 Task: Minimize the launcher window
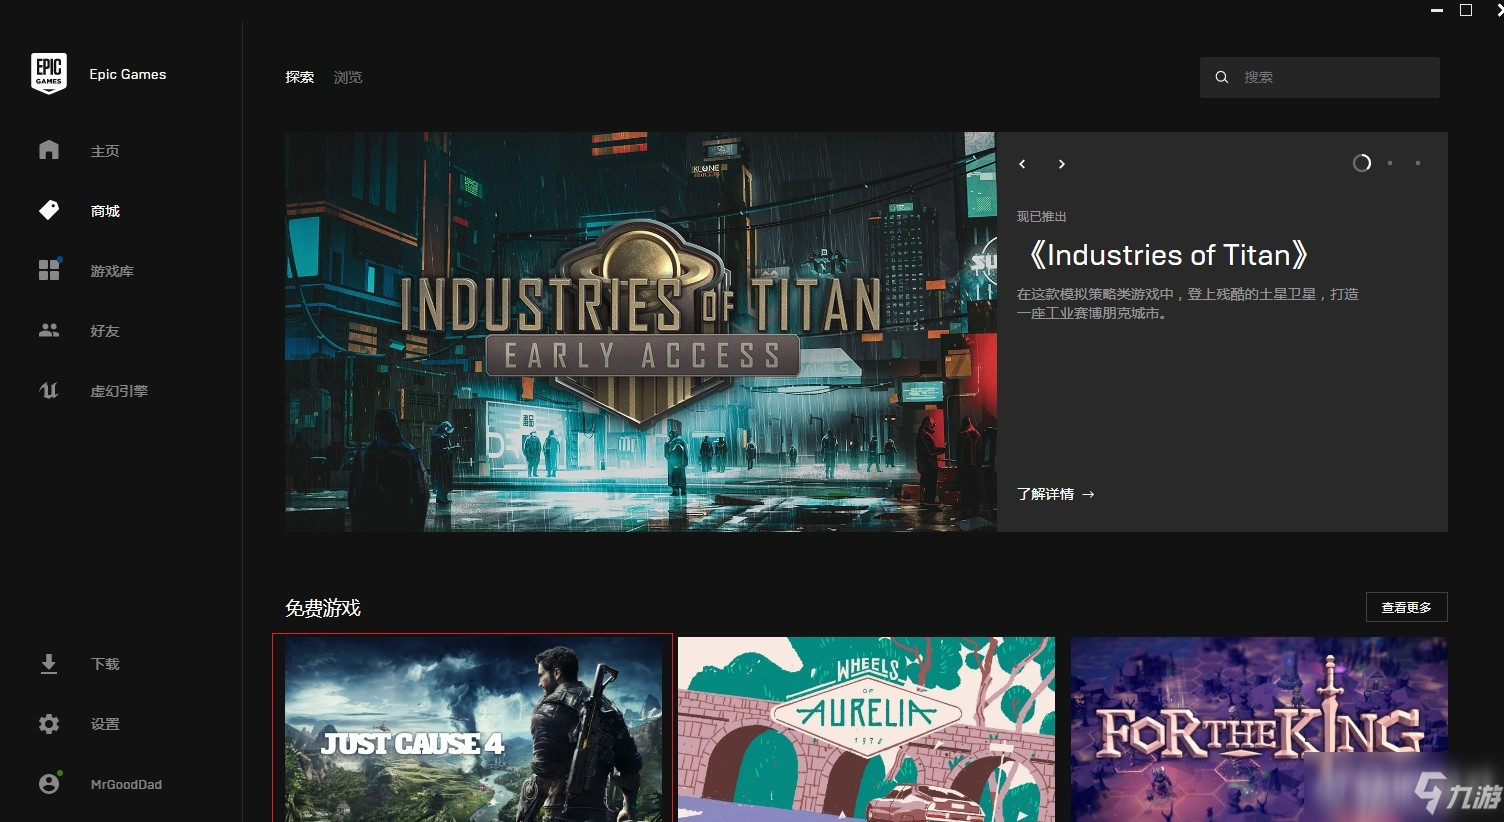point(1437,10)
